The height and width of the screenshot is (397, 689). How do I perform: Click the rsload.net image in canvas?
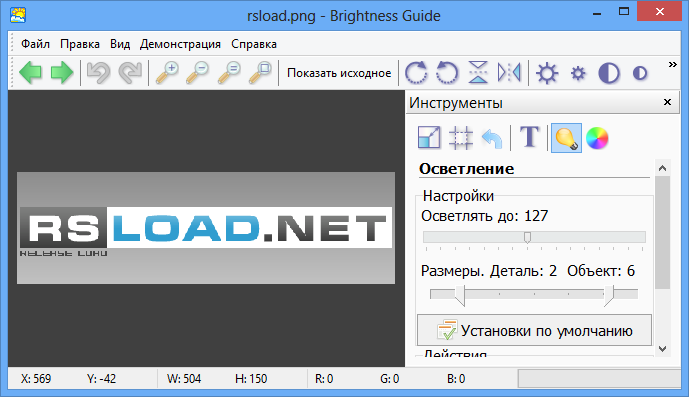point(206,228)
